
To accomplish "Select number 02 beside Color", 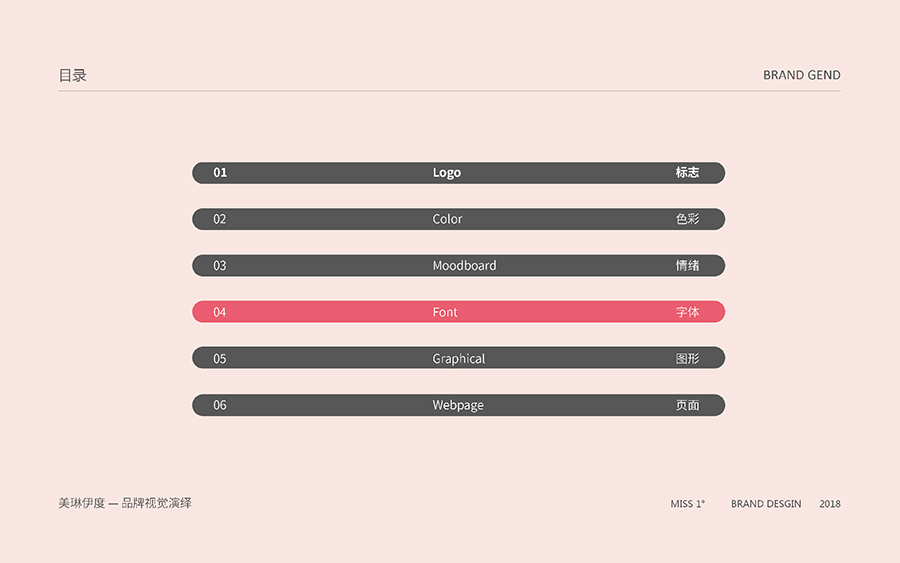I will (220, 219).
